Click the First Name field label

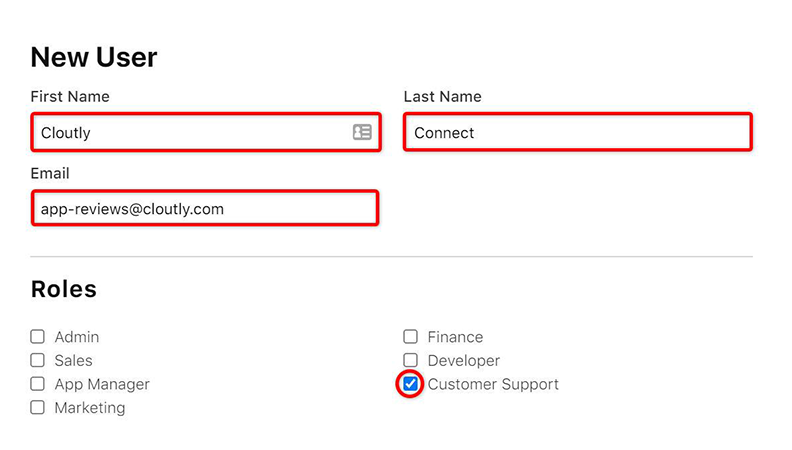[70, 97]
